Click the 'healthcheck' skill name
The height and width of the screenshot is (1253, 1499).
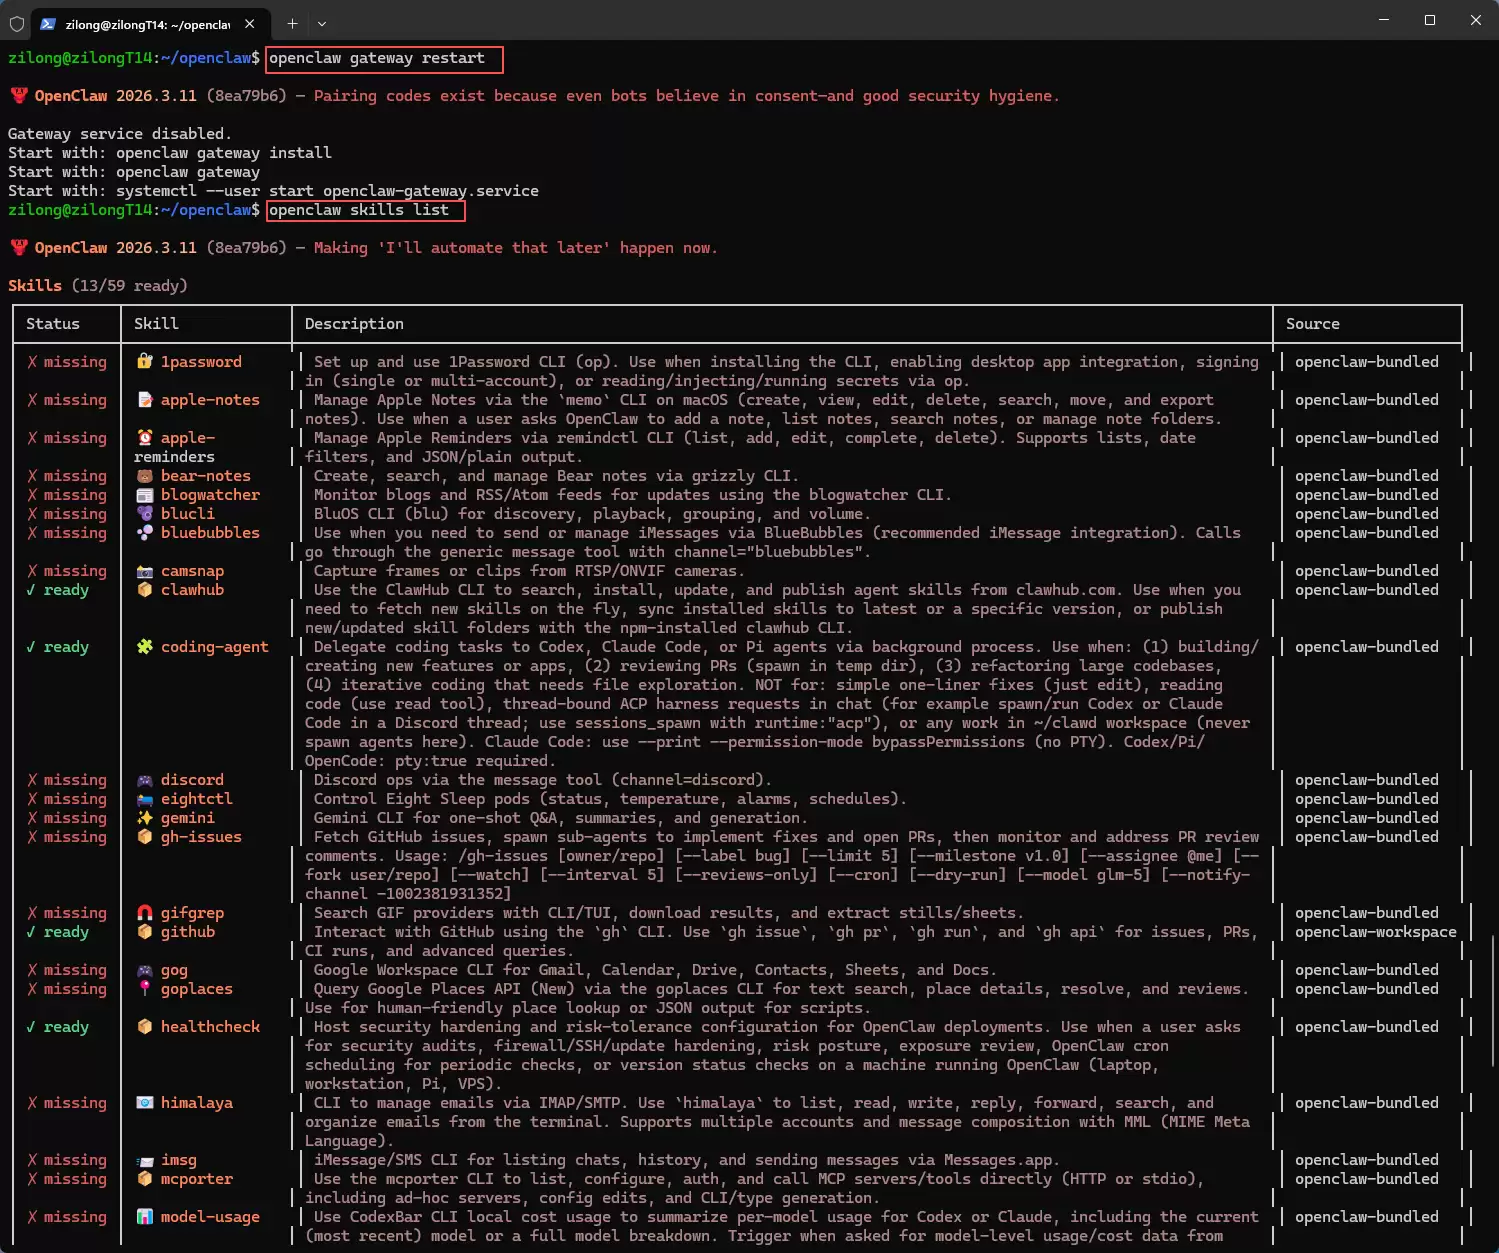pyautogui.click(x=210, y=1027)
